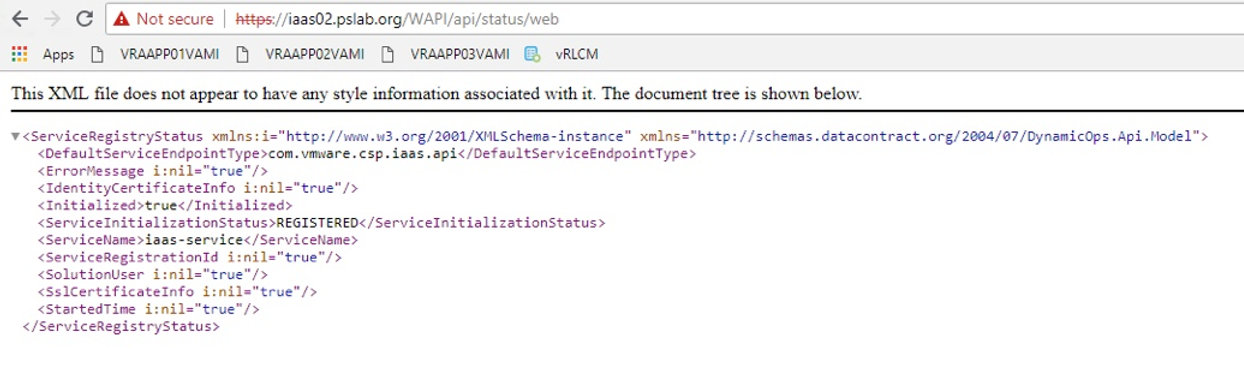
Task: Select the XML style information notice text
Action: [x=436, y=93]
